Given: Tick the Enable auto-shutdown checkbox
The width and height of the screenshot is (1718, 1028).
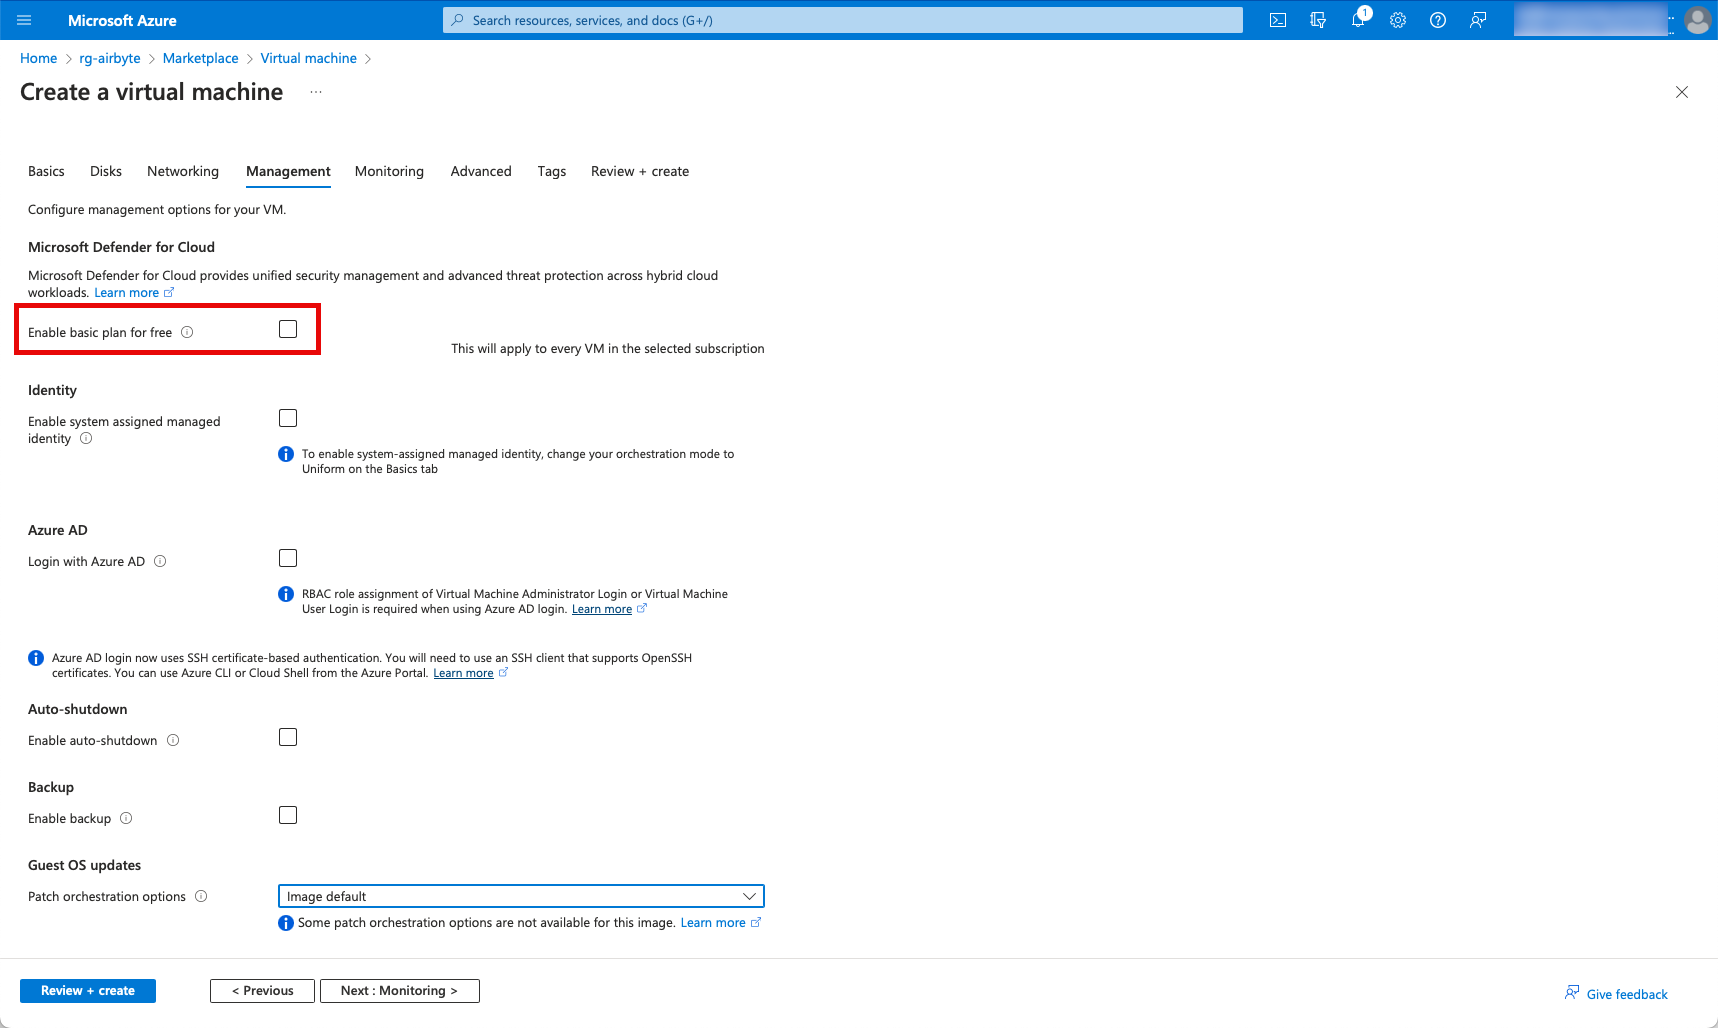Looking at the screenshot, I should [288, 737].
